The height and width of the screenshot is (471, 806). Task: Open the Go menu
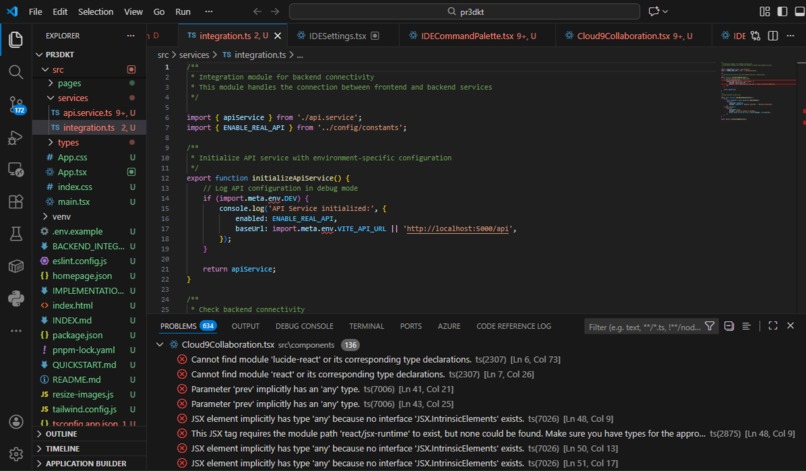(159, 11)
